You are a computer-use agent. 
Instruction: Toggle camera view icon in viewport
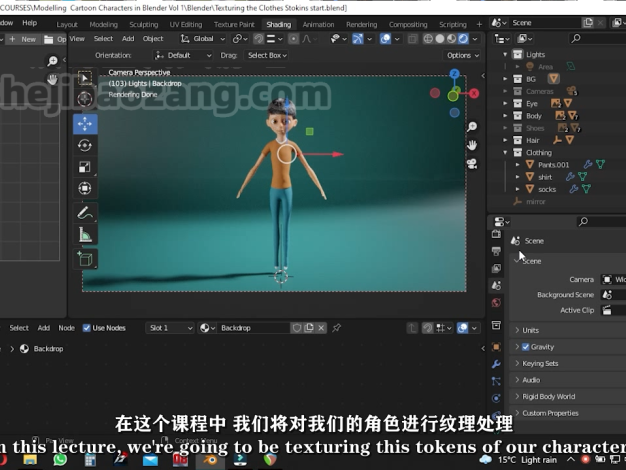point(472,163)
